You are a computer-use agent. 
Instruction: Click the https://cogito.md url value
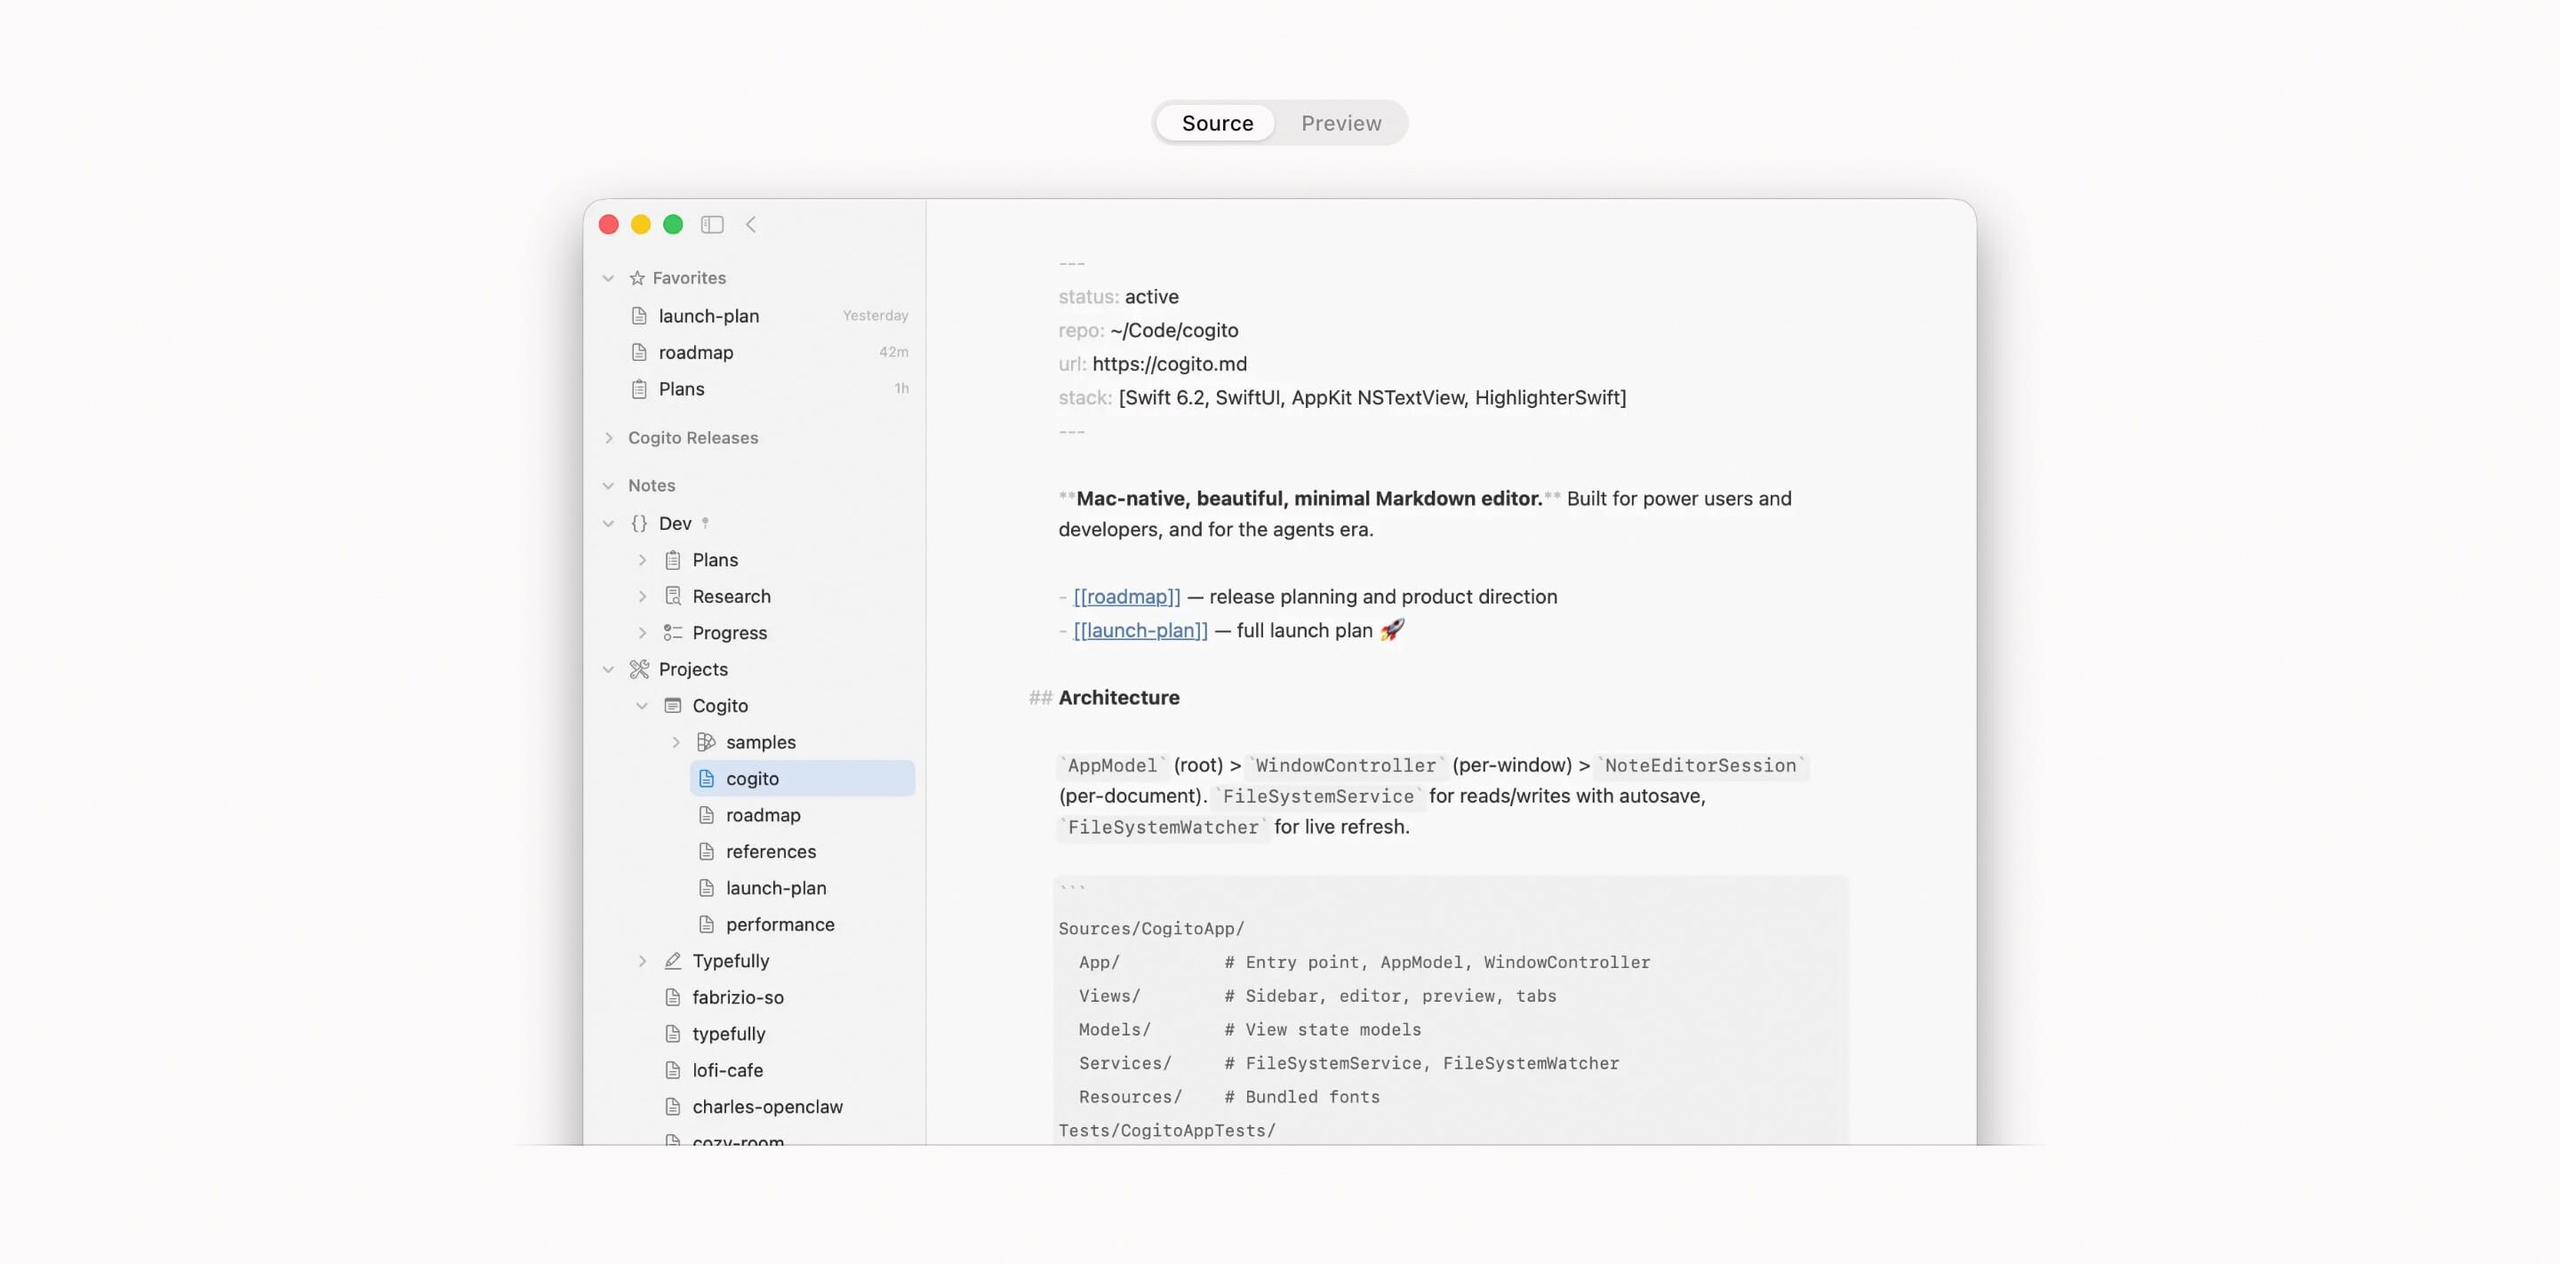pyautogui.click(x=1169, y=364)
